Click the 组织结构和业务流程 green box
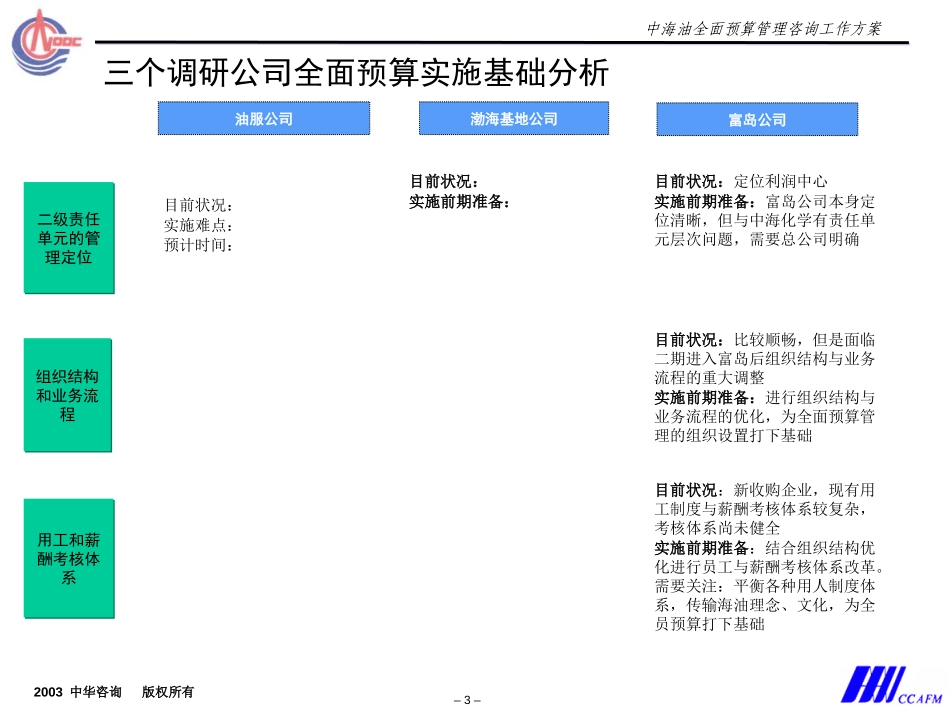This screenshot has height=713, width=950. pos(68,395)
